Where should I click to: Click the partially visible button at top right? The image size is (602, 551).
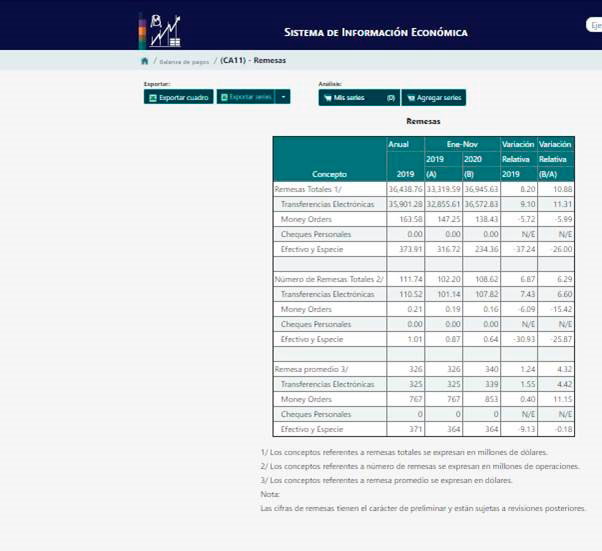595,25
